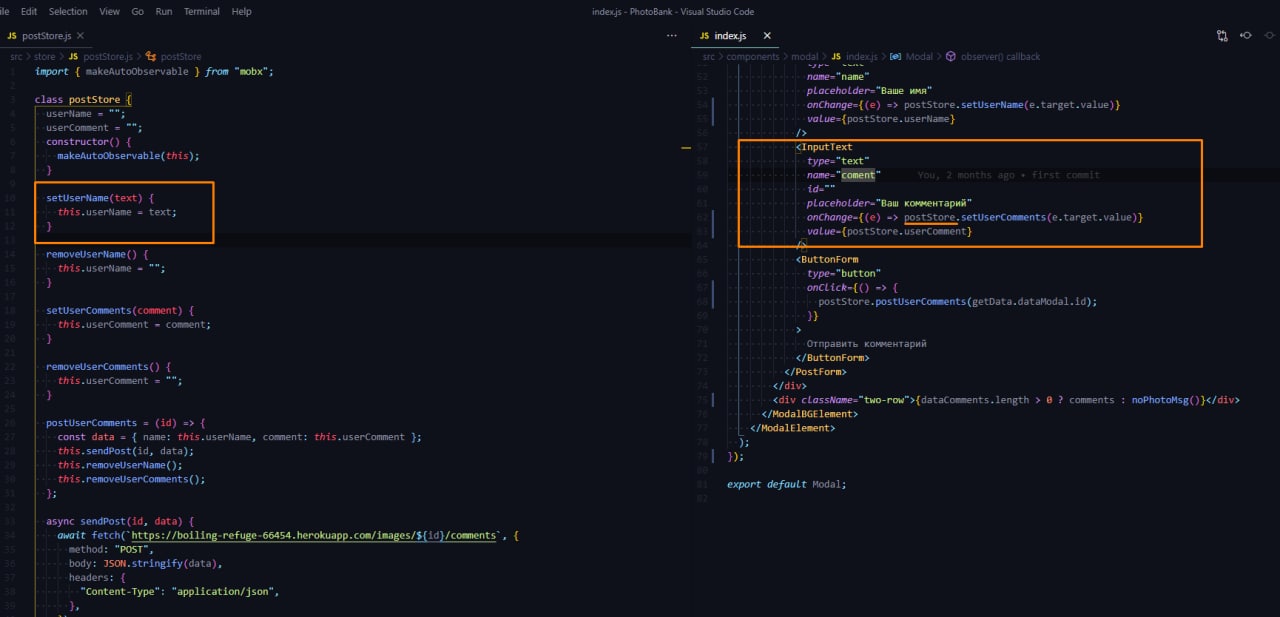Screen dimensions: 1280x617
Task: Open the Run menu
Action: click(x=163, y=11)
